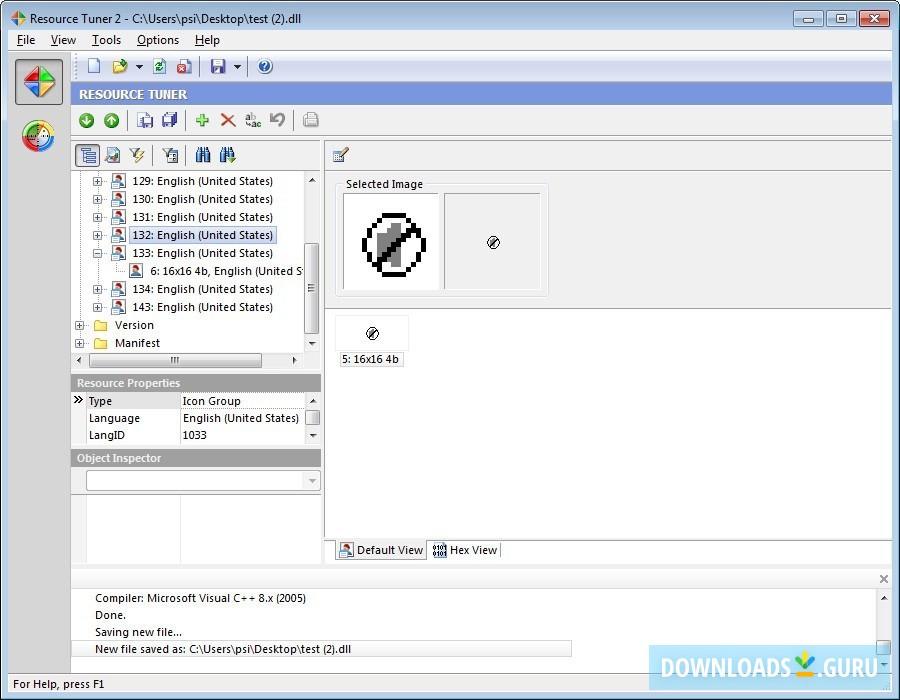Click the Close file icon
The width and height of the screenshot is (900, 700).
[184, 67]
